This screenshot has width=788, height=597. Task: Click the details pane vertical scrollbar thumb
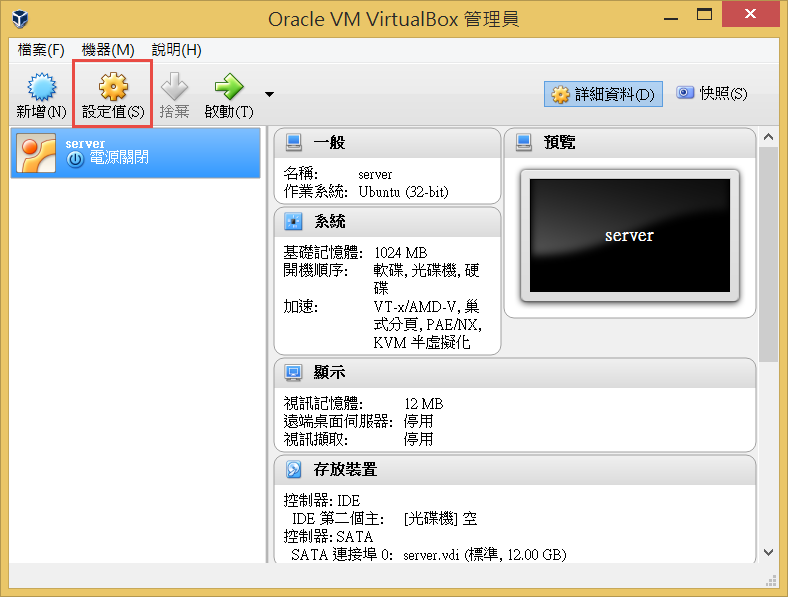[768, 254]
